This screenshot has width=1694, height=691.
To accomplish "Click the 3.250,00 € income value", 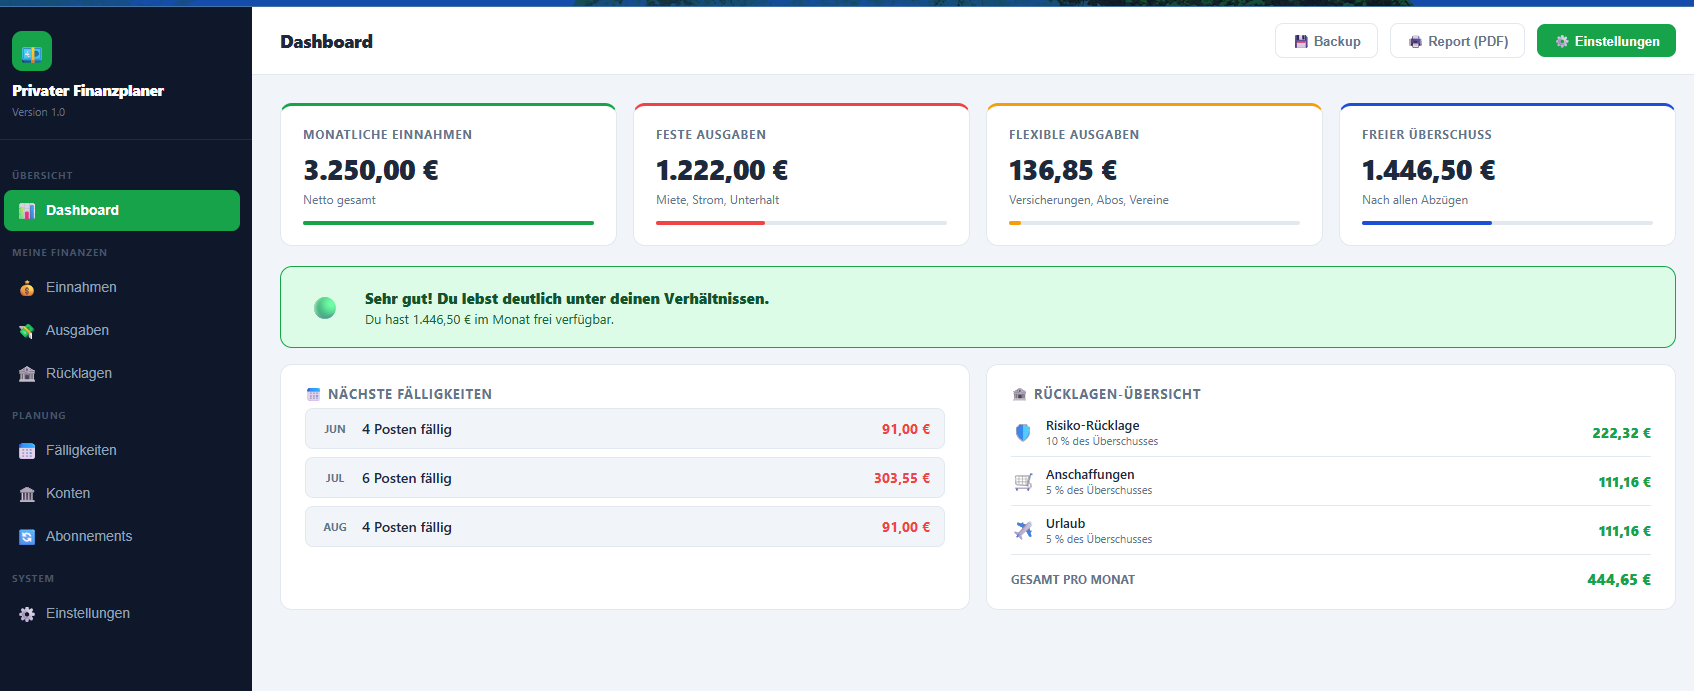I will pyautogui.click(x=371, y=170).
